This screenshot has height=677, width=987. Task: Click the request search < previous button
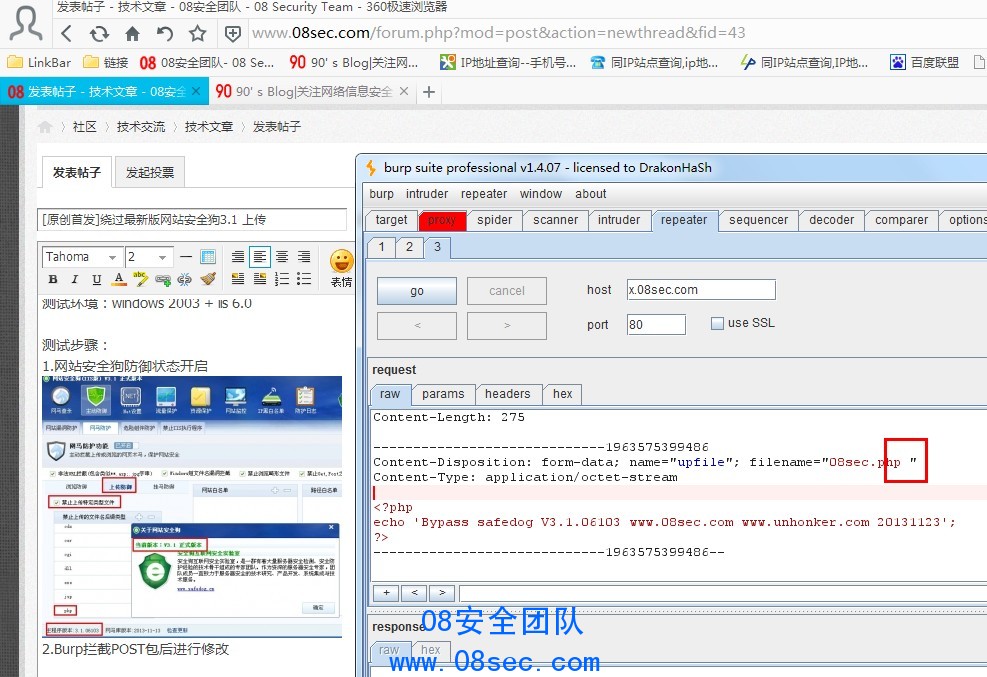pyautogui.click(x=414, y=593)
